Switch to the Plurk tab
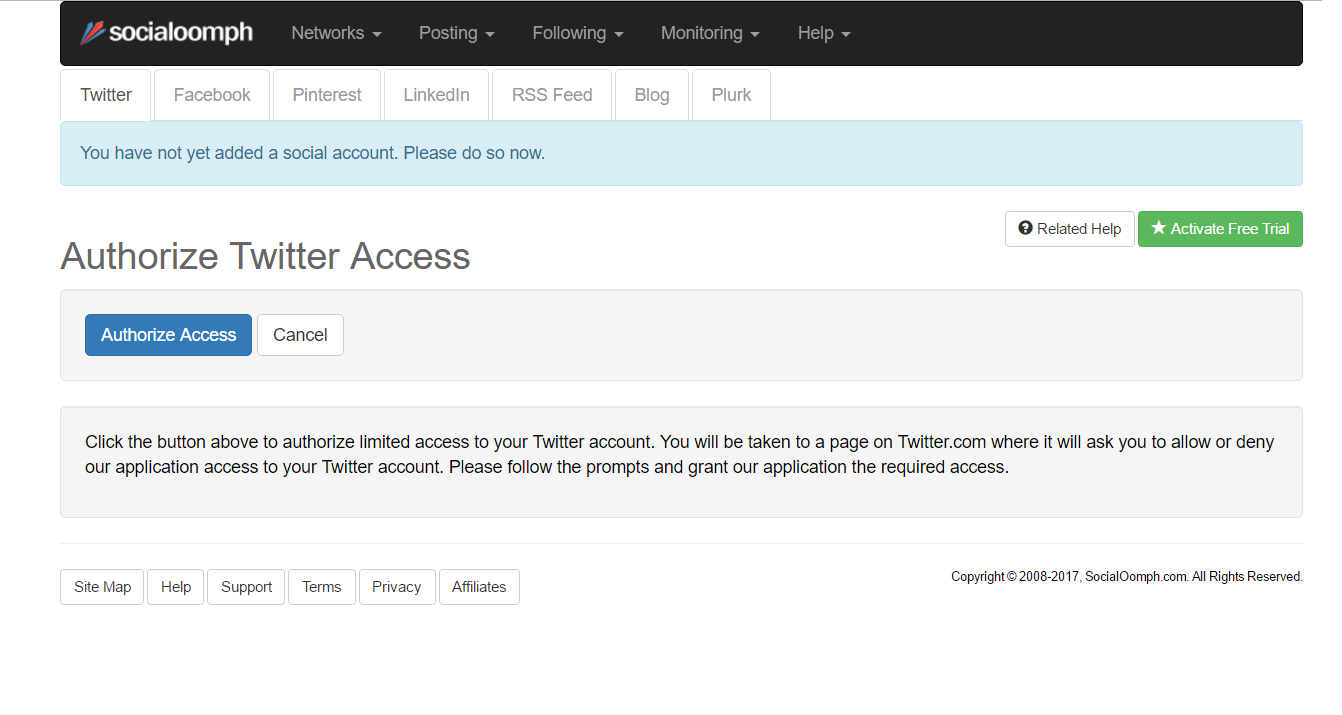This screenshot has height=715, width=1342. click(731, 95)
